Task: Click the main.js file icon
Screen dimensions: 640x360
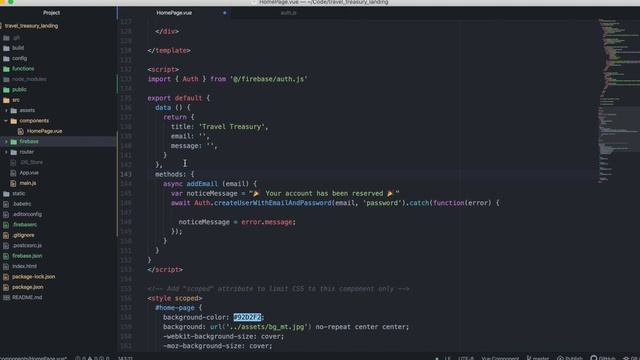Action: pos(13,183)
